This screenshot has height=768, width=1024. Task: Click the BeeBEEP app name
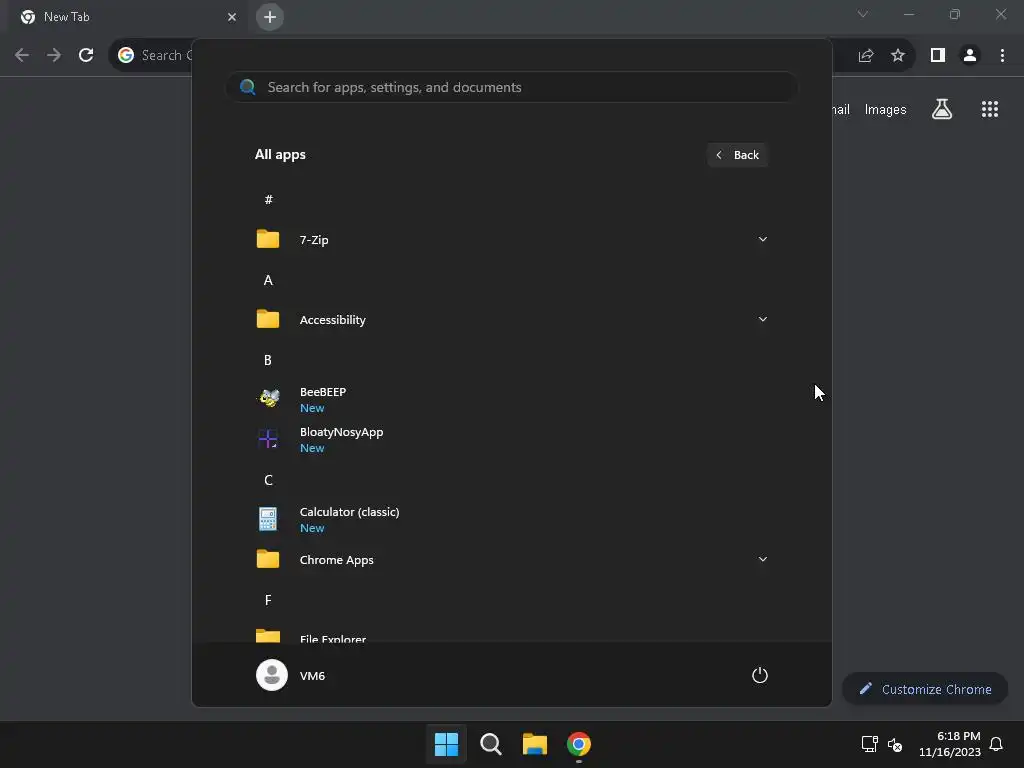[323, 392]
